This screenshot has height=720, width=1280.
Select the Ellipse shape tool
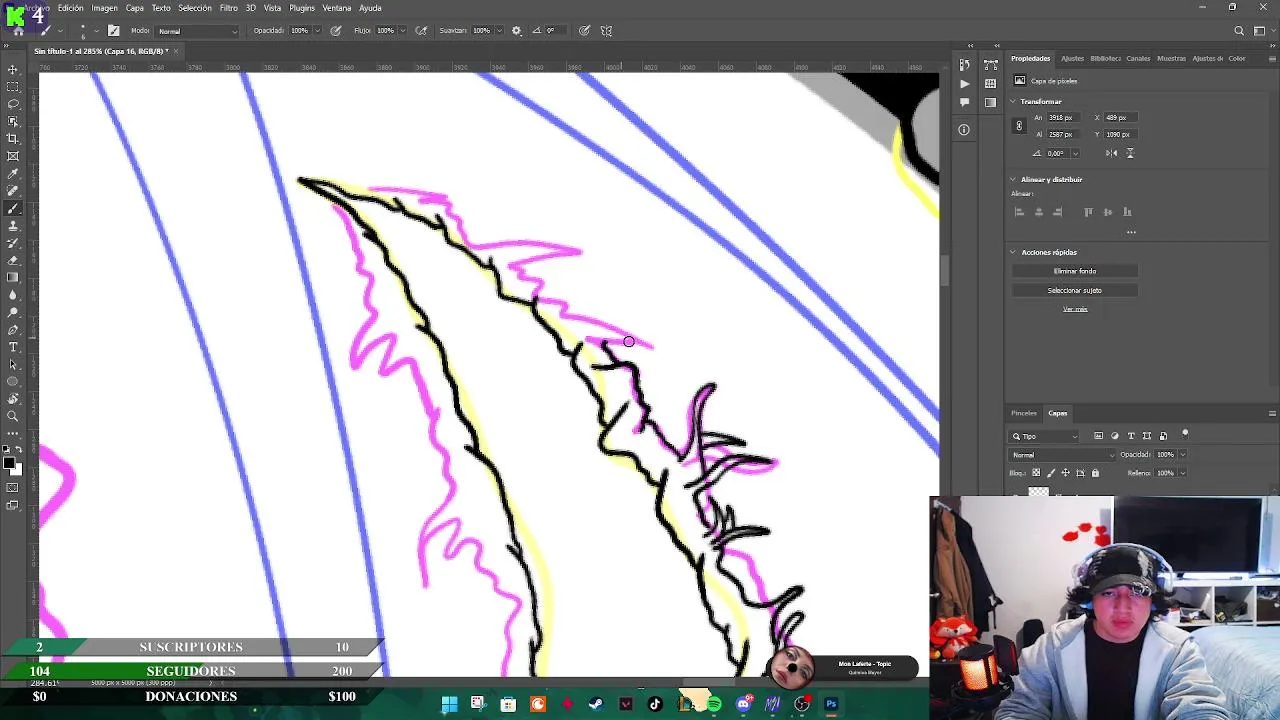[13, 382]
